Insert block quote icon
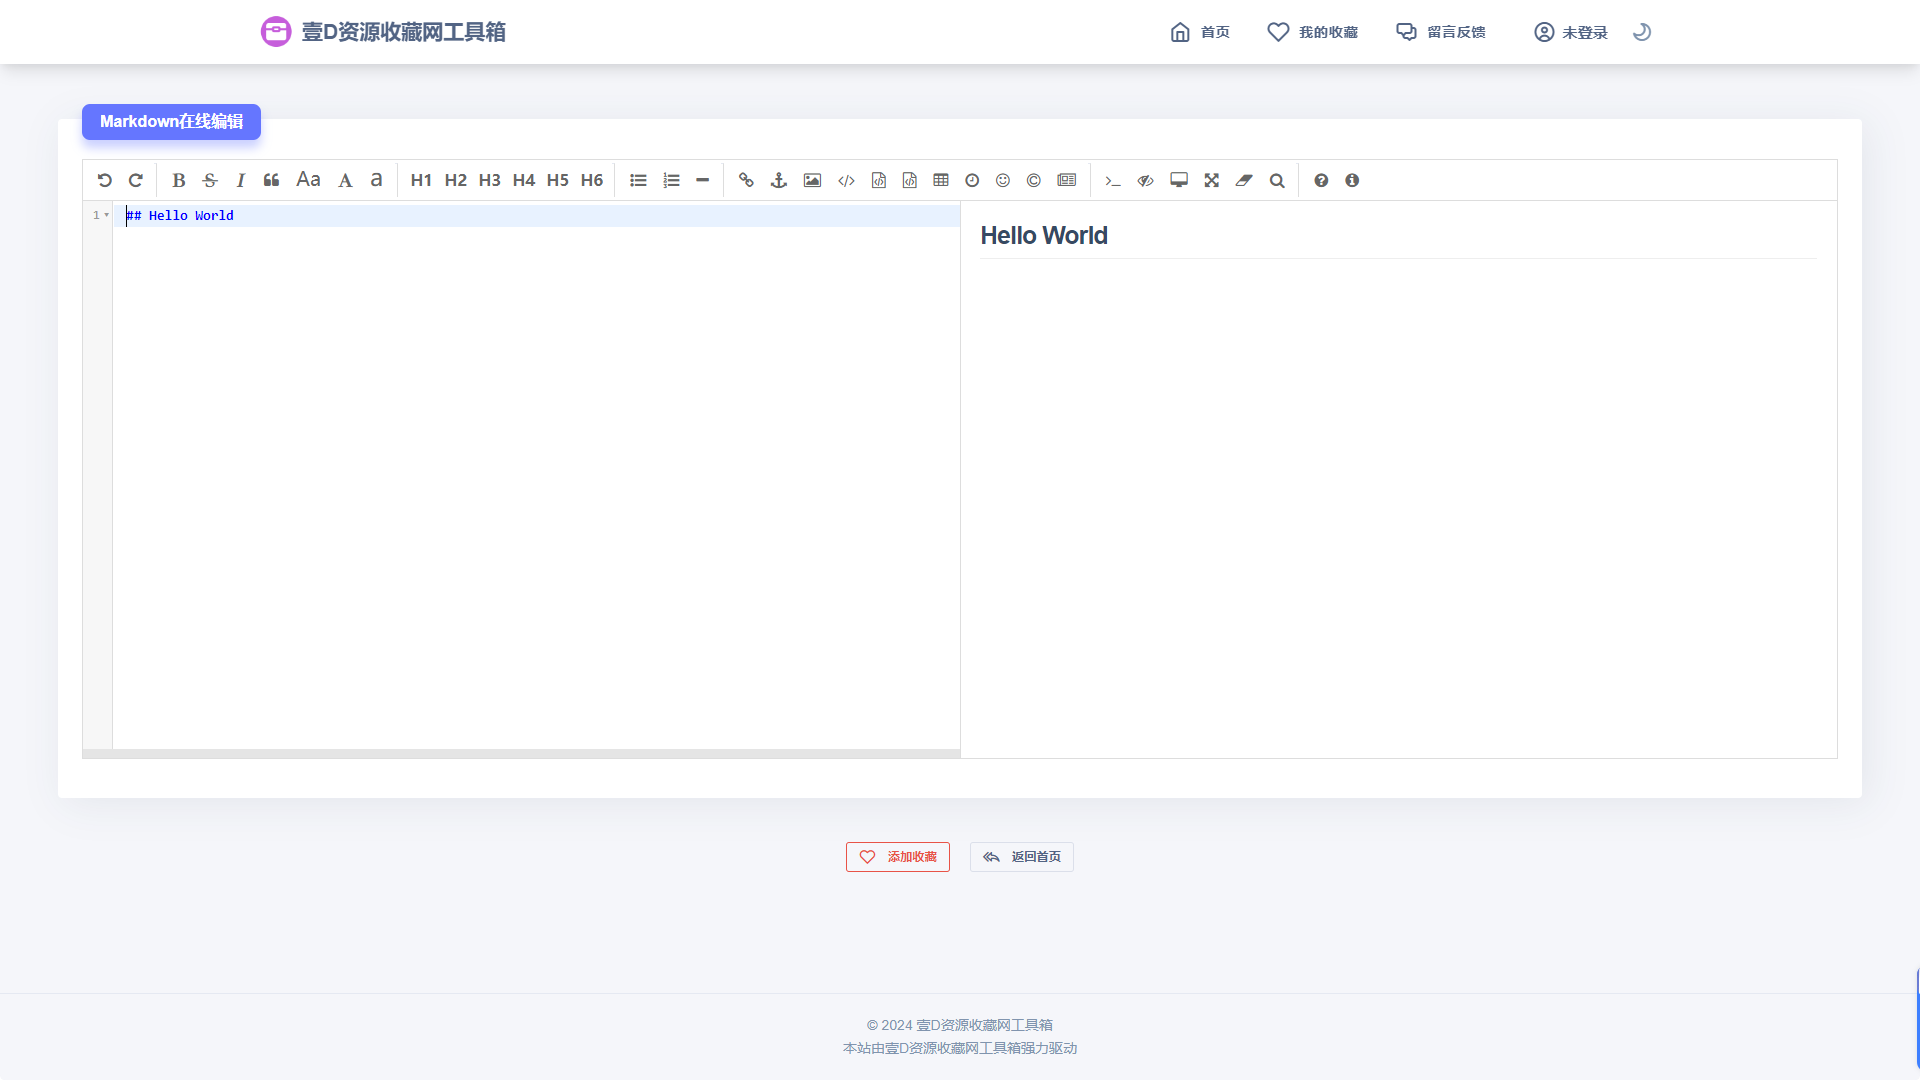The image size is (1920, 1080). pyautogui.click(x=271, y=180)
